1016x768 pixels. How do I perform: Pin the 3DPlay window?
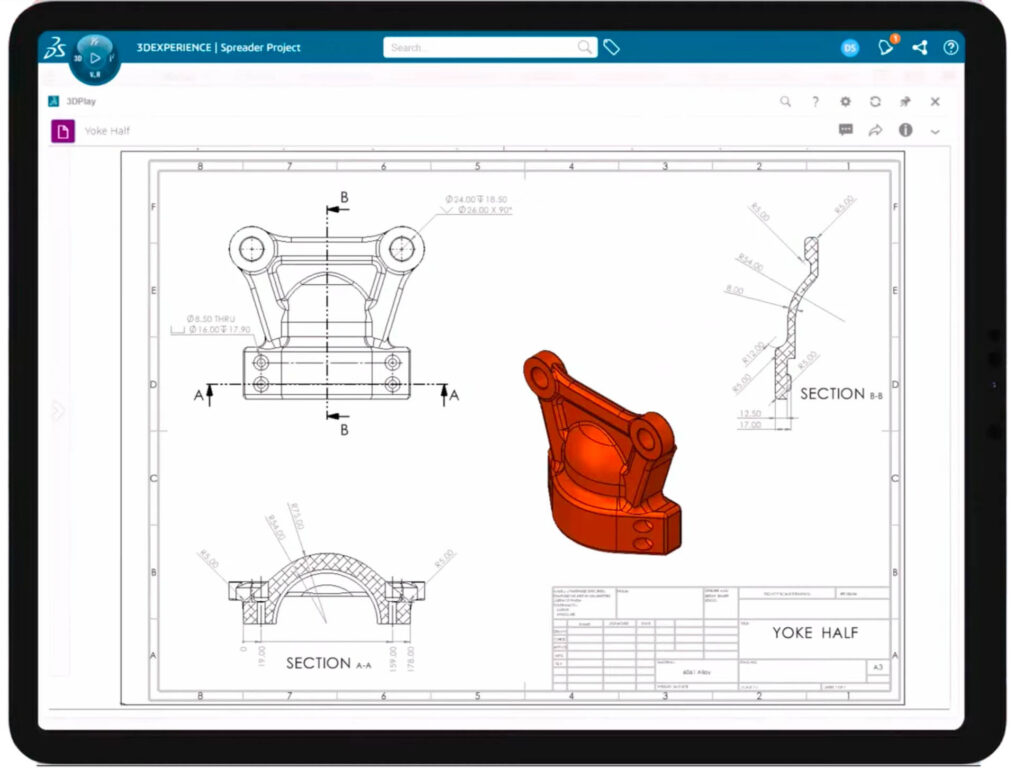coord(905,101)
